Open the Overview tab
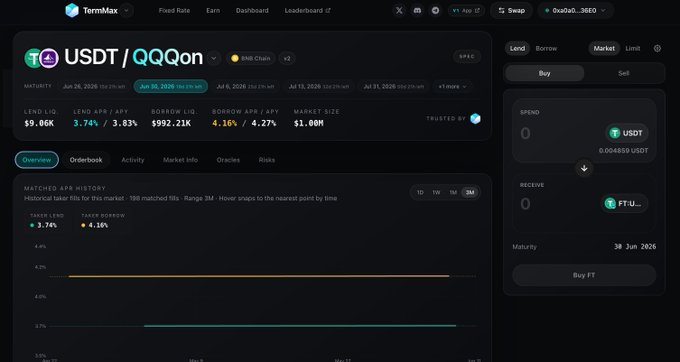 coord(36,160)
